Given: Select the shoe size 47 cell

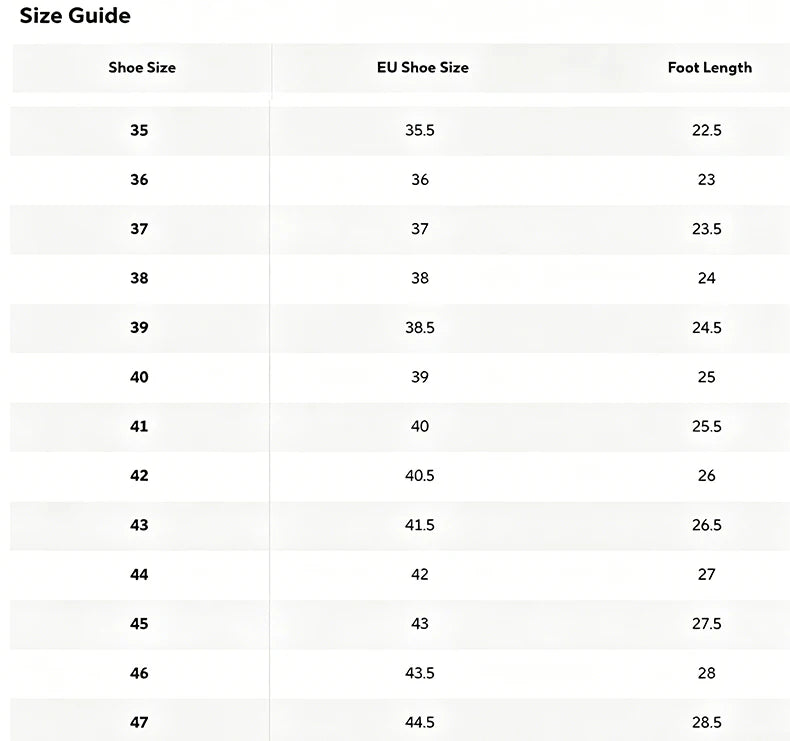Looking at the screenshot, I should tap(139, 723).
